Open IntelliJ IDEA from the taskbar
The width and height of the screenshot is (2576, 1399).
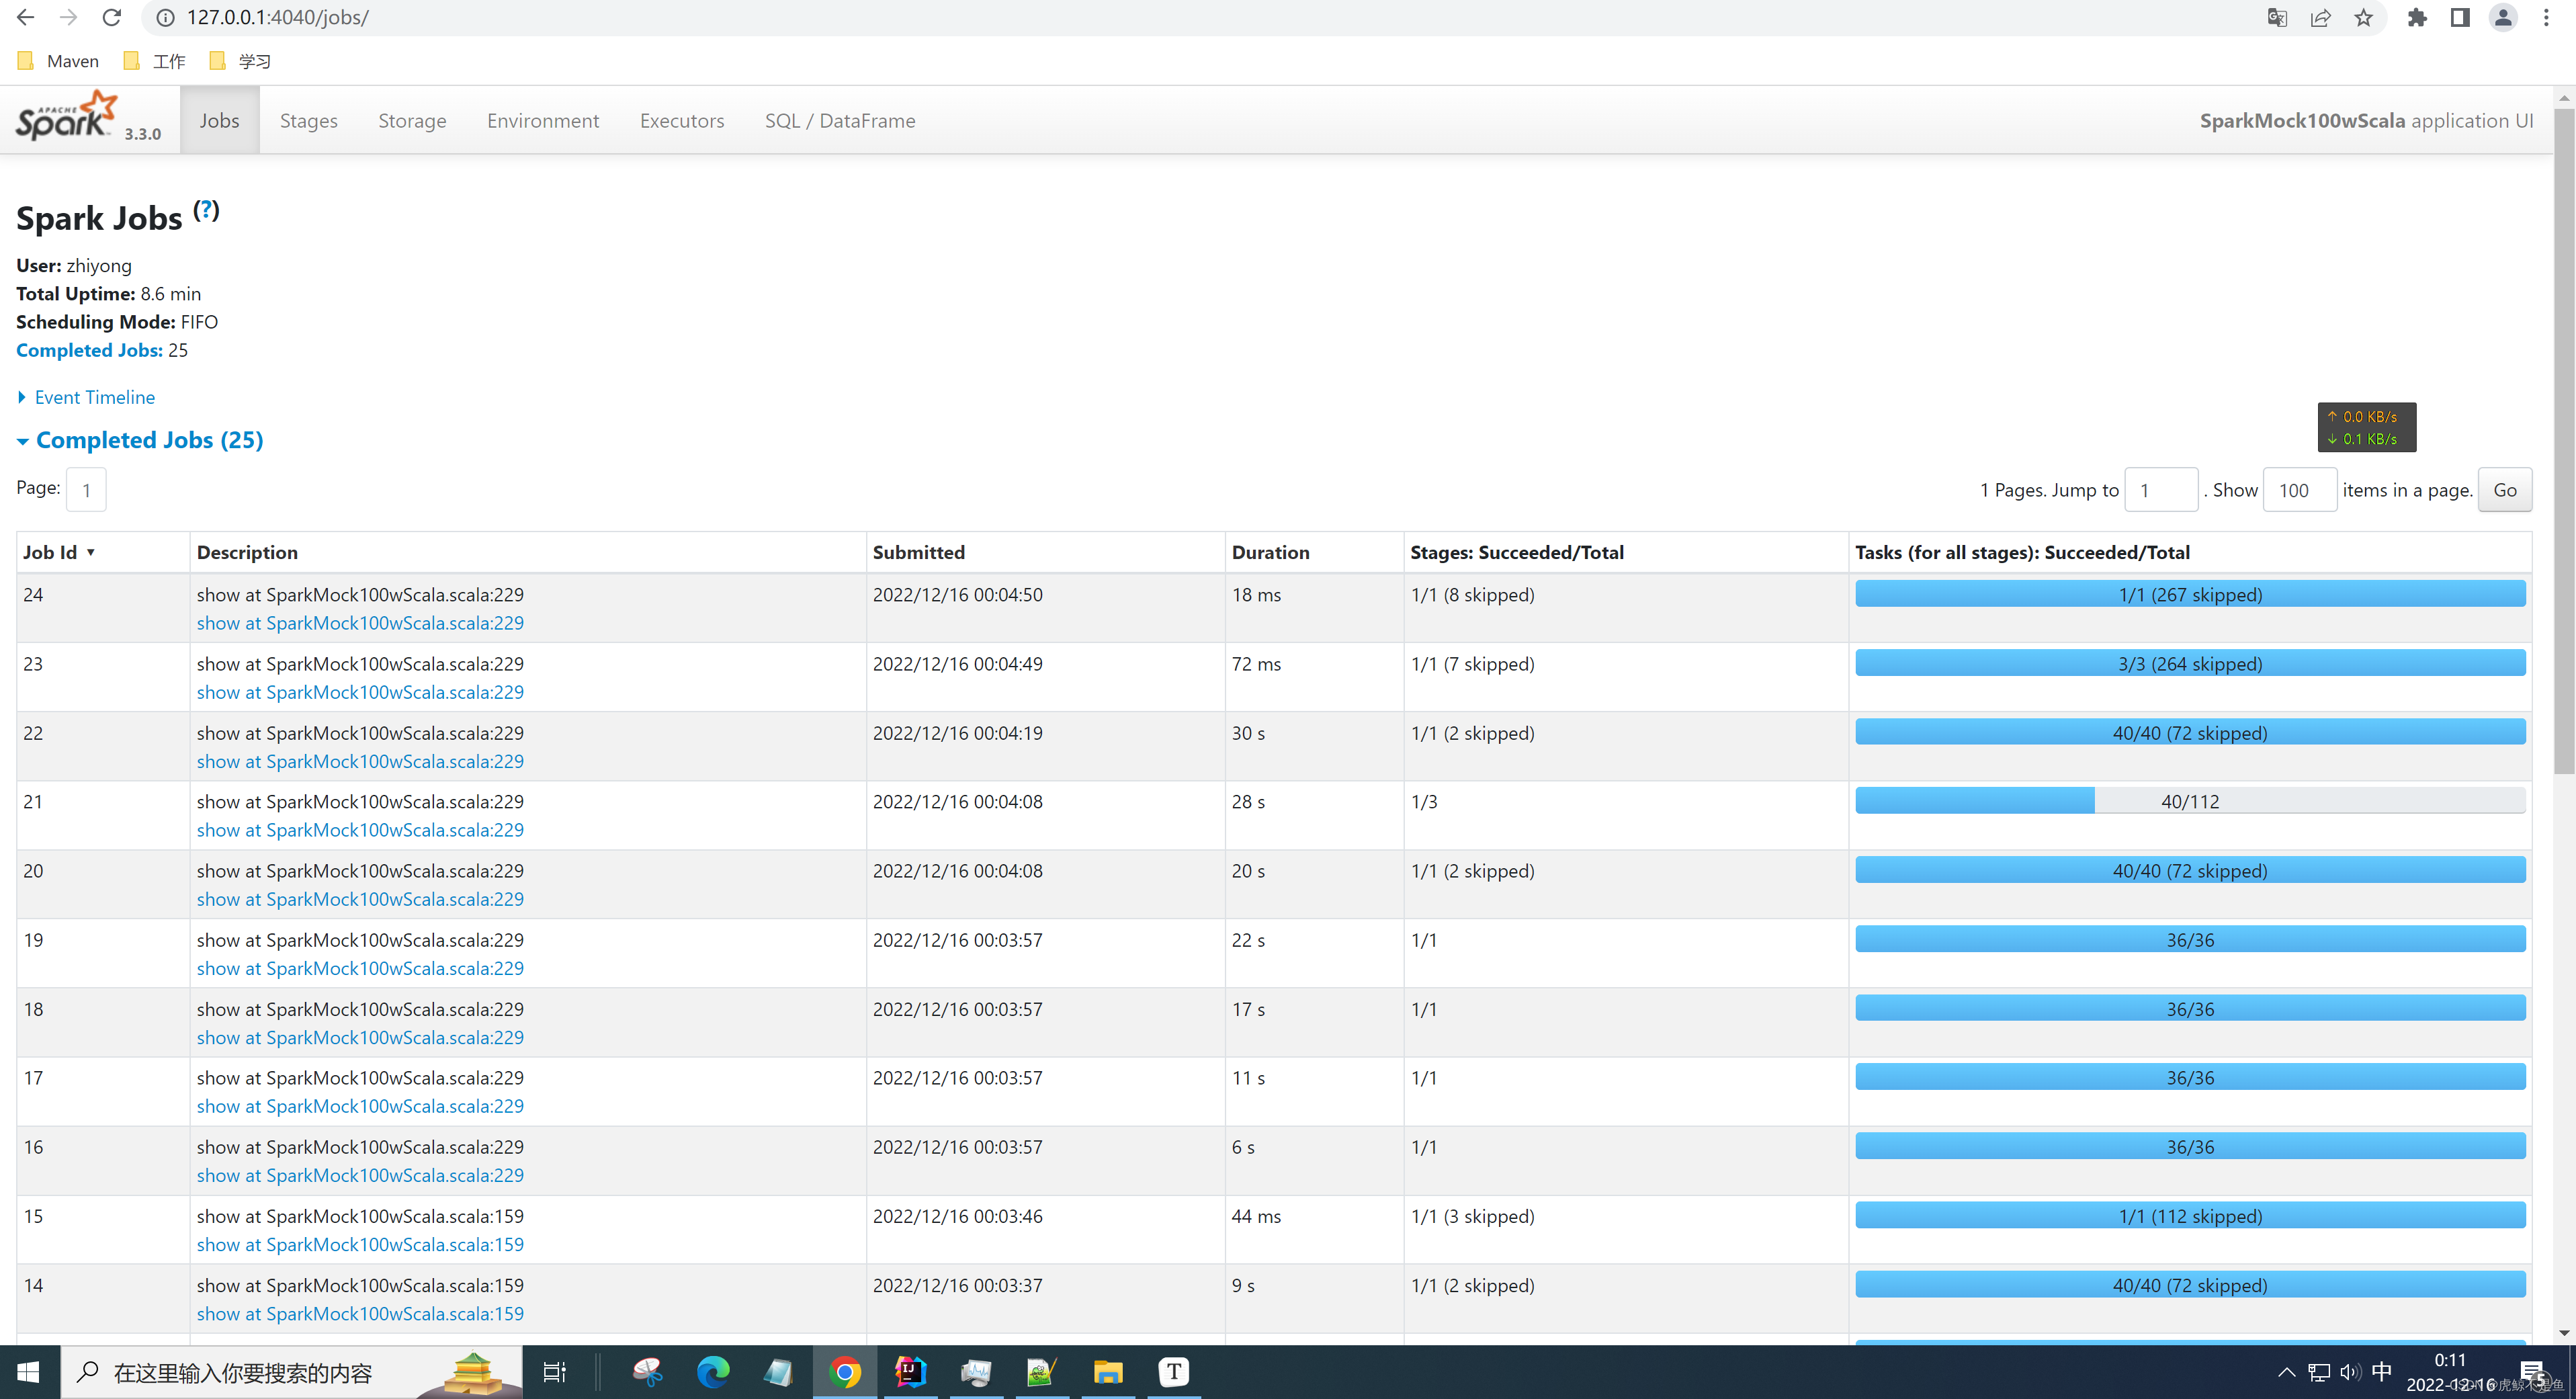909,1372
